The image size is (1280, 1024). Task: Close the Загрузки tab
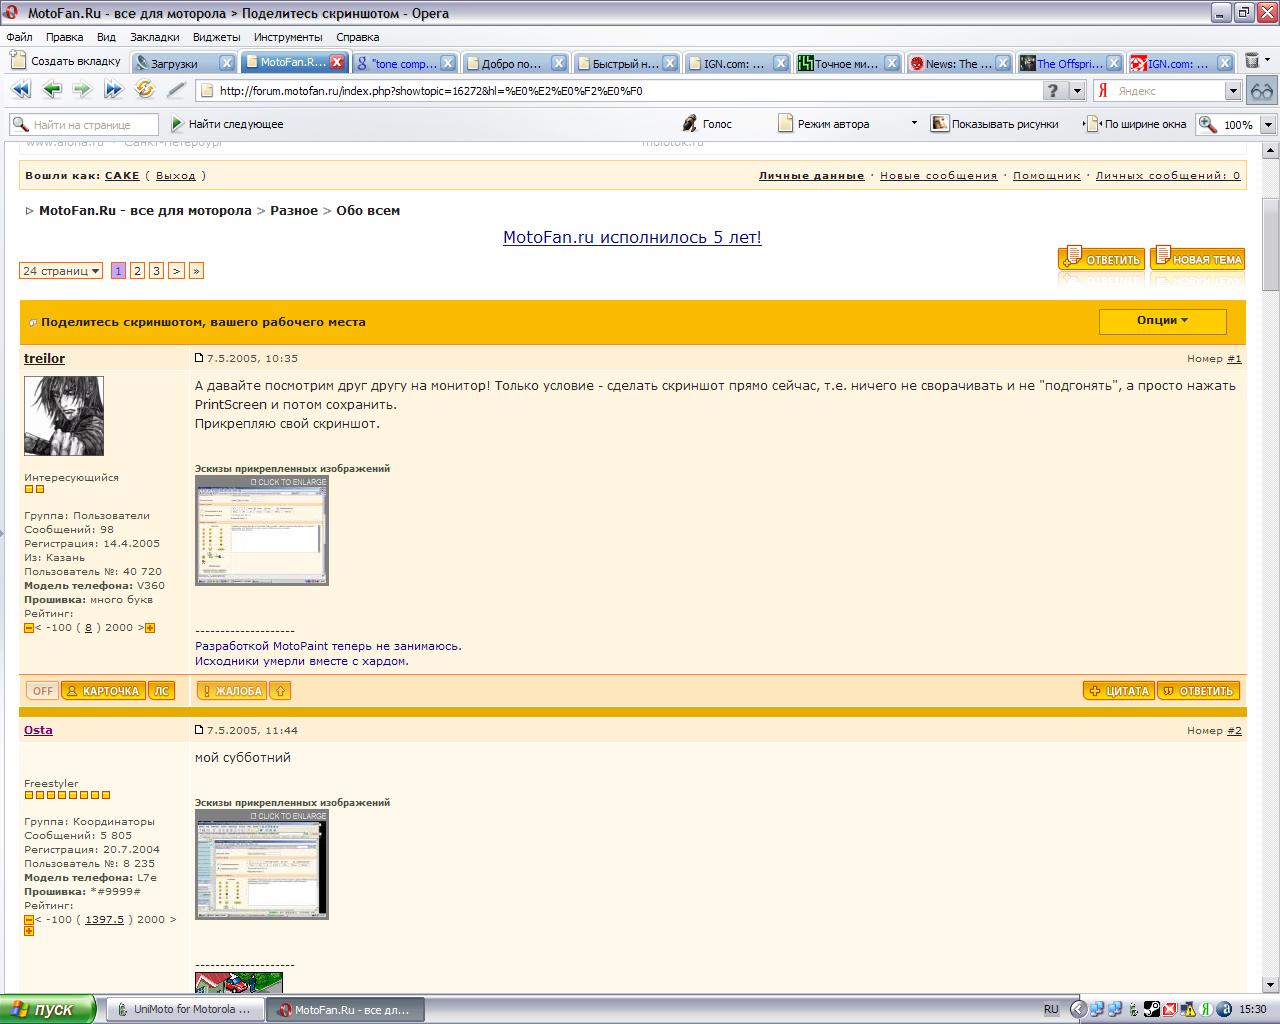(227, 62)
